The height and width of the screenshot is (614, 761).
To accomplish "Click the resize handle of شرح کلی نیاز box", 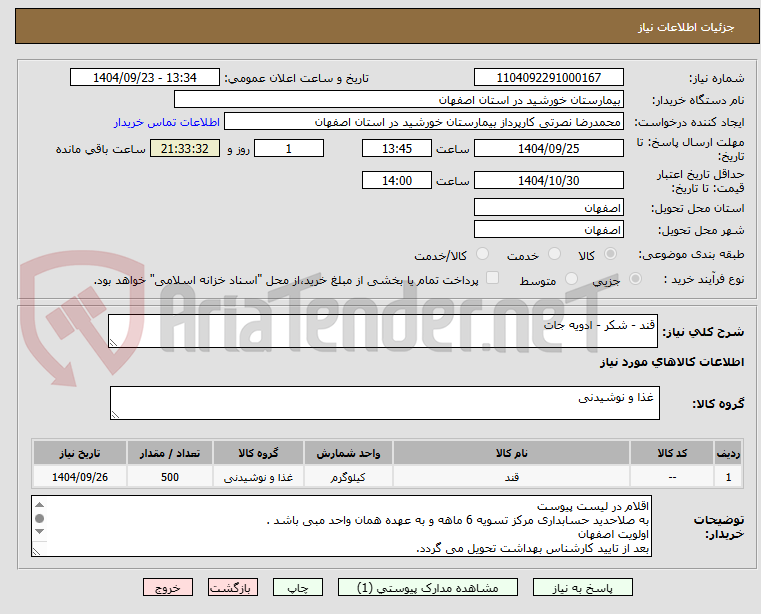I will (113, 343).
